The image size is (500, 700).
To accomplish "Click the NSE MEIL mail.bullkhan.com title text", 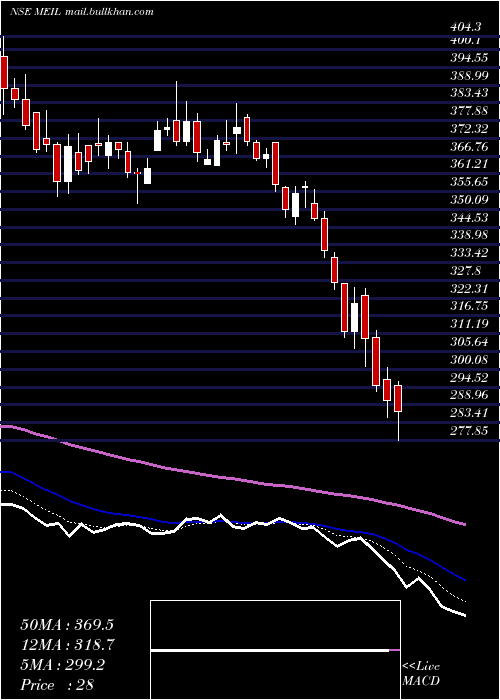I will (82, 11).
